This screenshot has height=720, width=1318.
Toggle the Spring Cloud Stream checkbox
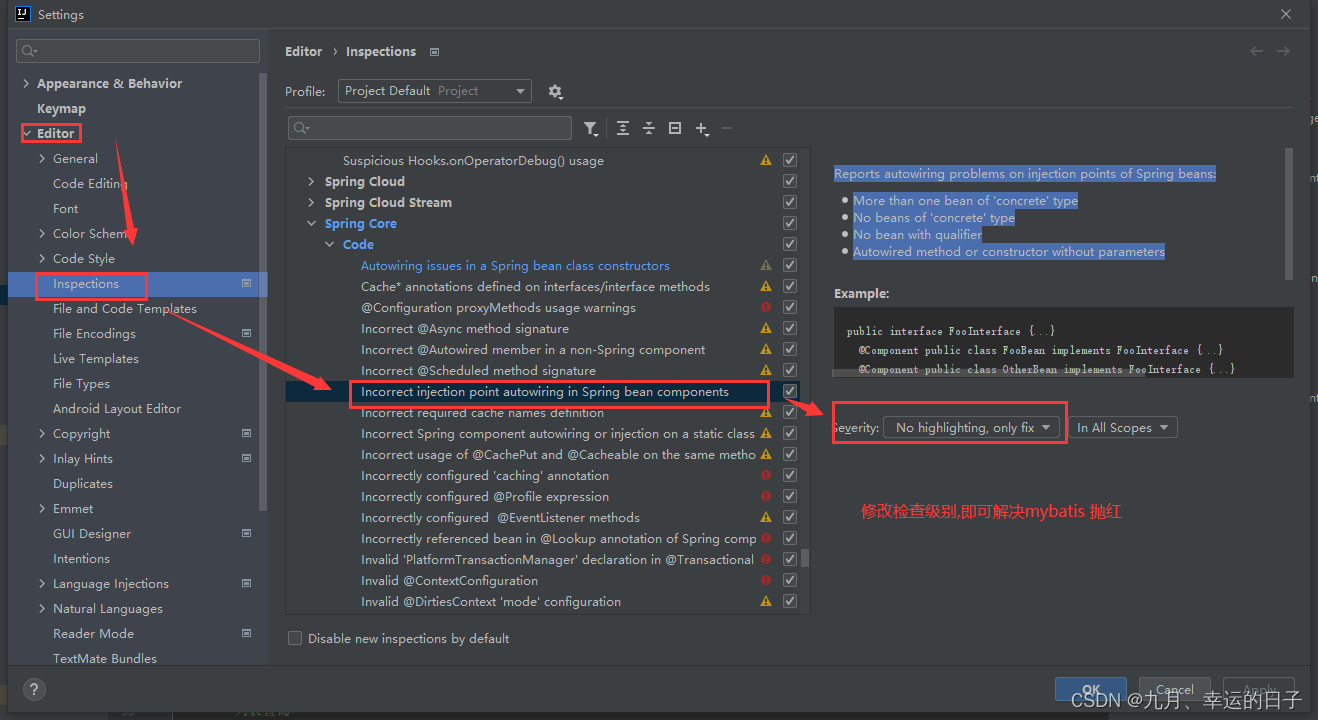click(x=790, y=202)
